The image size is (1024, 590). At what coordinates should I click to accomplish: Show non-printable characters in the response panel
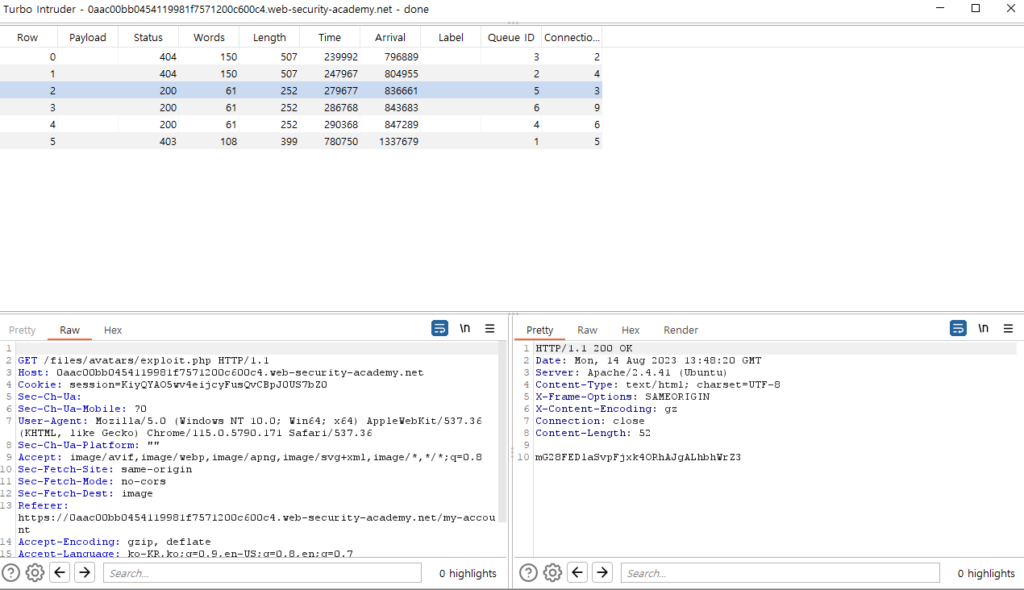pyautogui.click(x=984, y=328)
